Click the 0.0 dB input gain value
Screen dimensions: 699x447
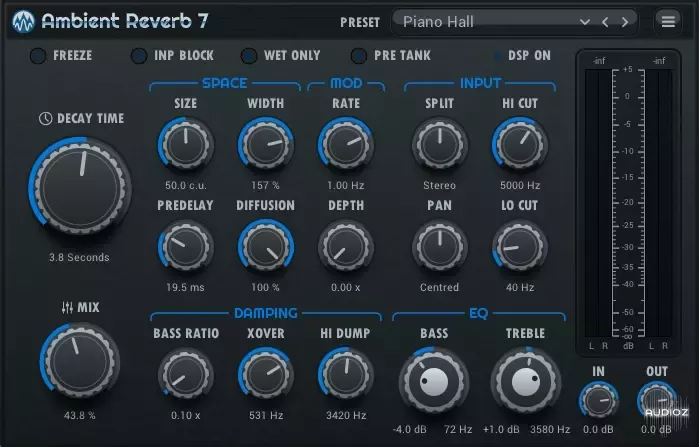pos(598,430)
